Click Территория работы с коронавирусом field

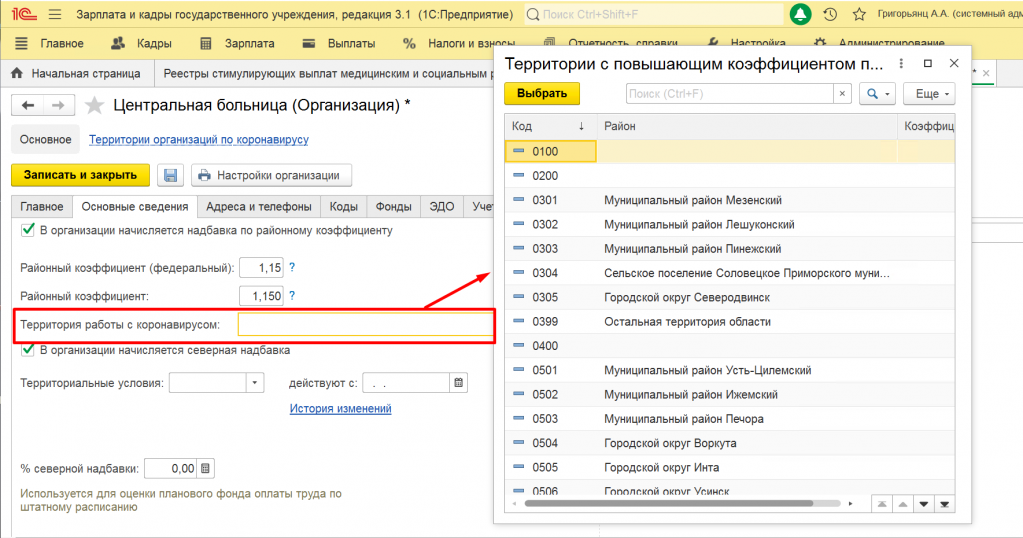pyautogui.click(x=364, y=325)
